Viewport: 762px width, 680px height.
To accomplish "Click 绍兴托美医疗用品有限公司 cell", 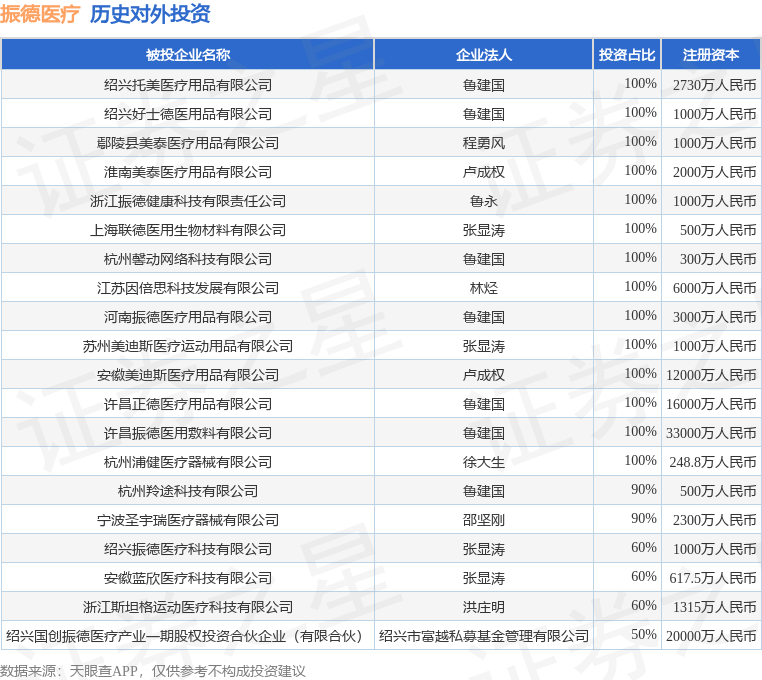I will [188, 85].
